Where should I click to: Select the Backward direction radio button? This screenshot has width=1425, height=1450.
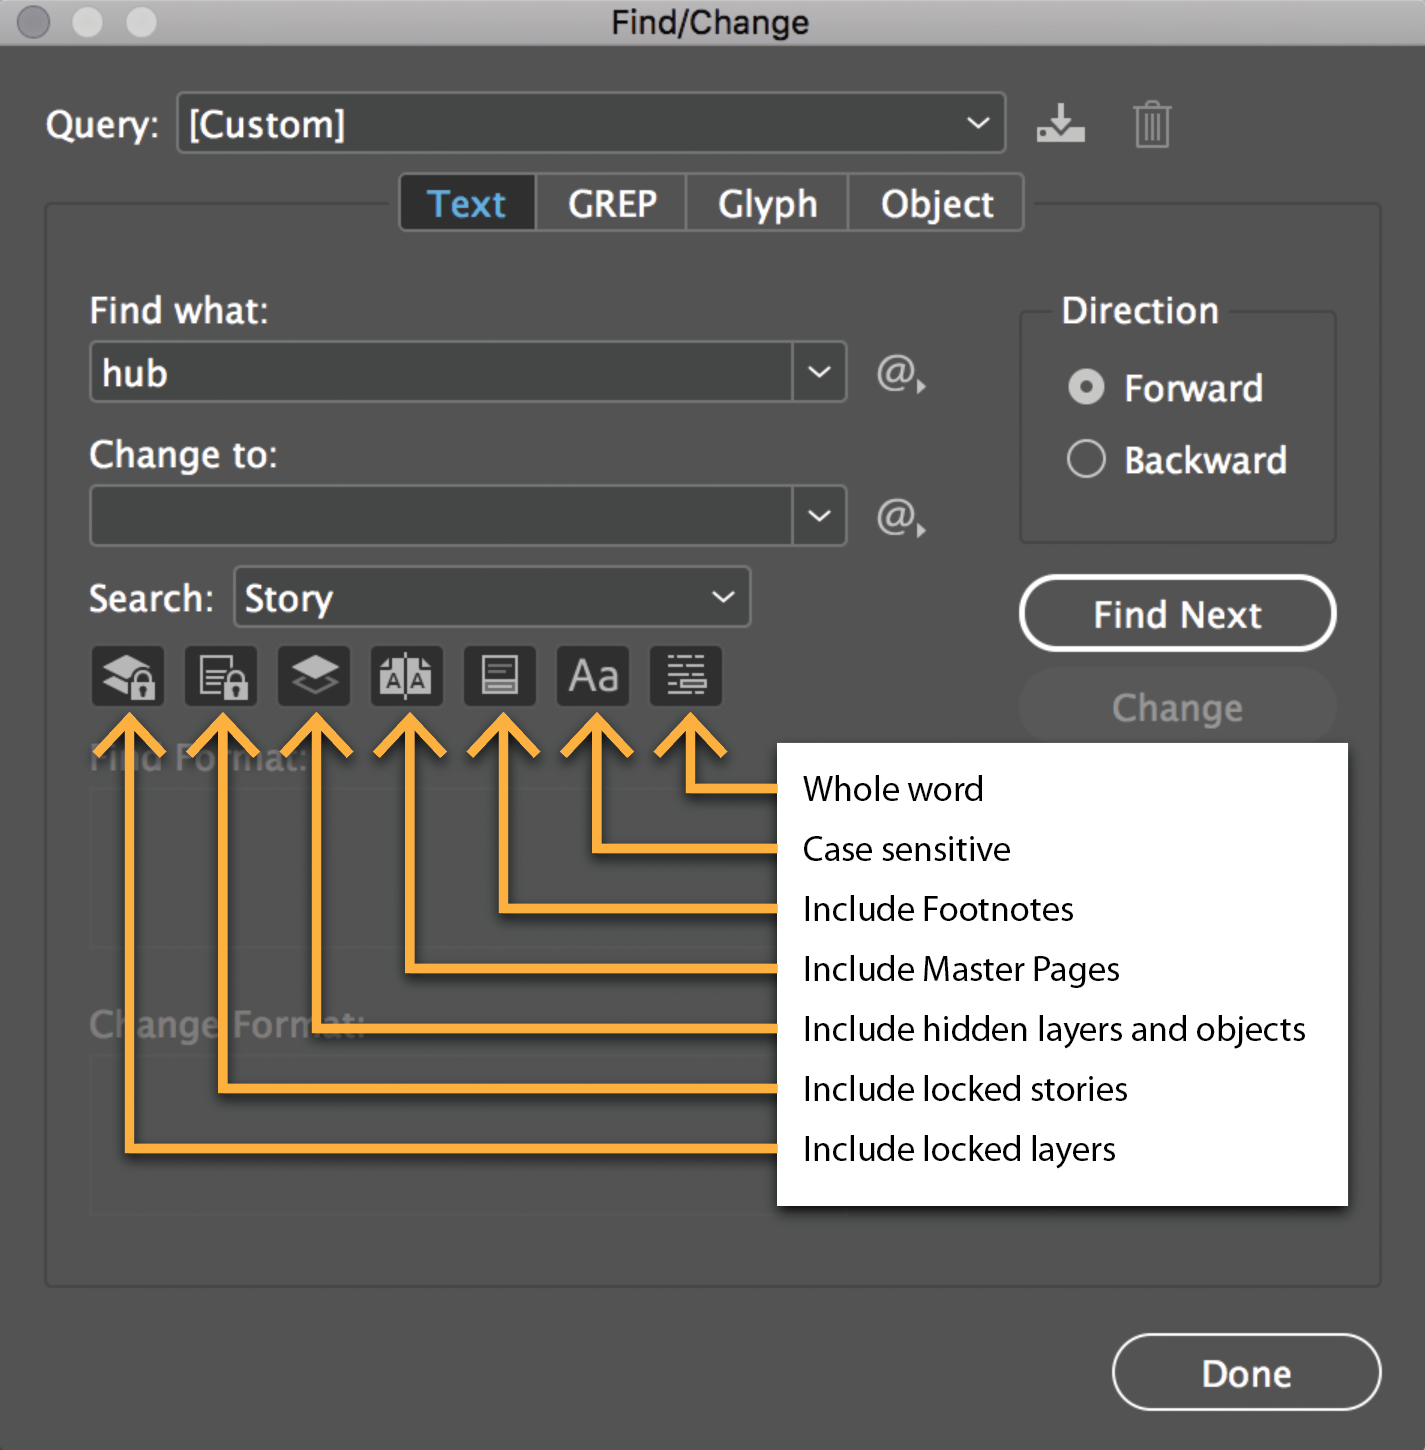click(x=1086, y=459)
